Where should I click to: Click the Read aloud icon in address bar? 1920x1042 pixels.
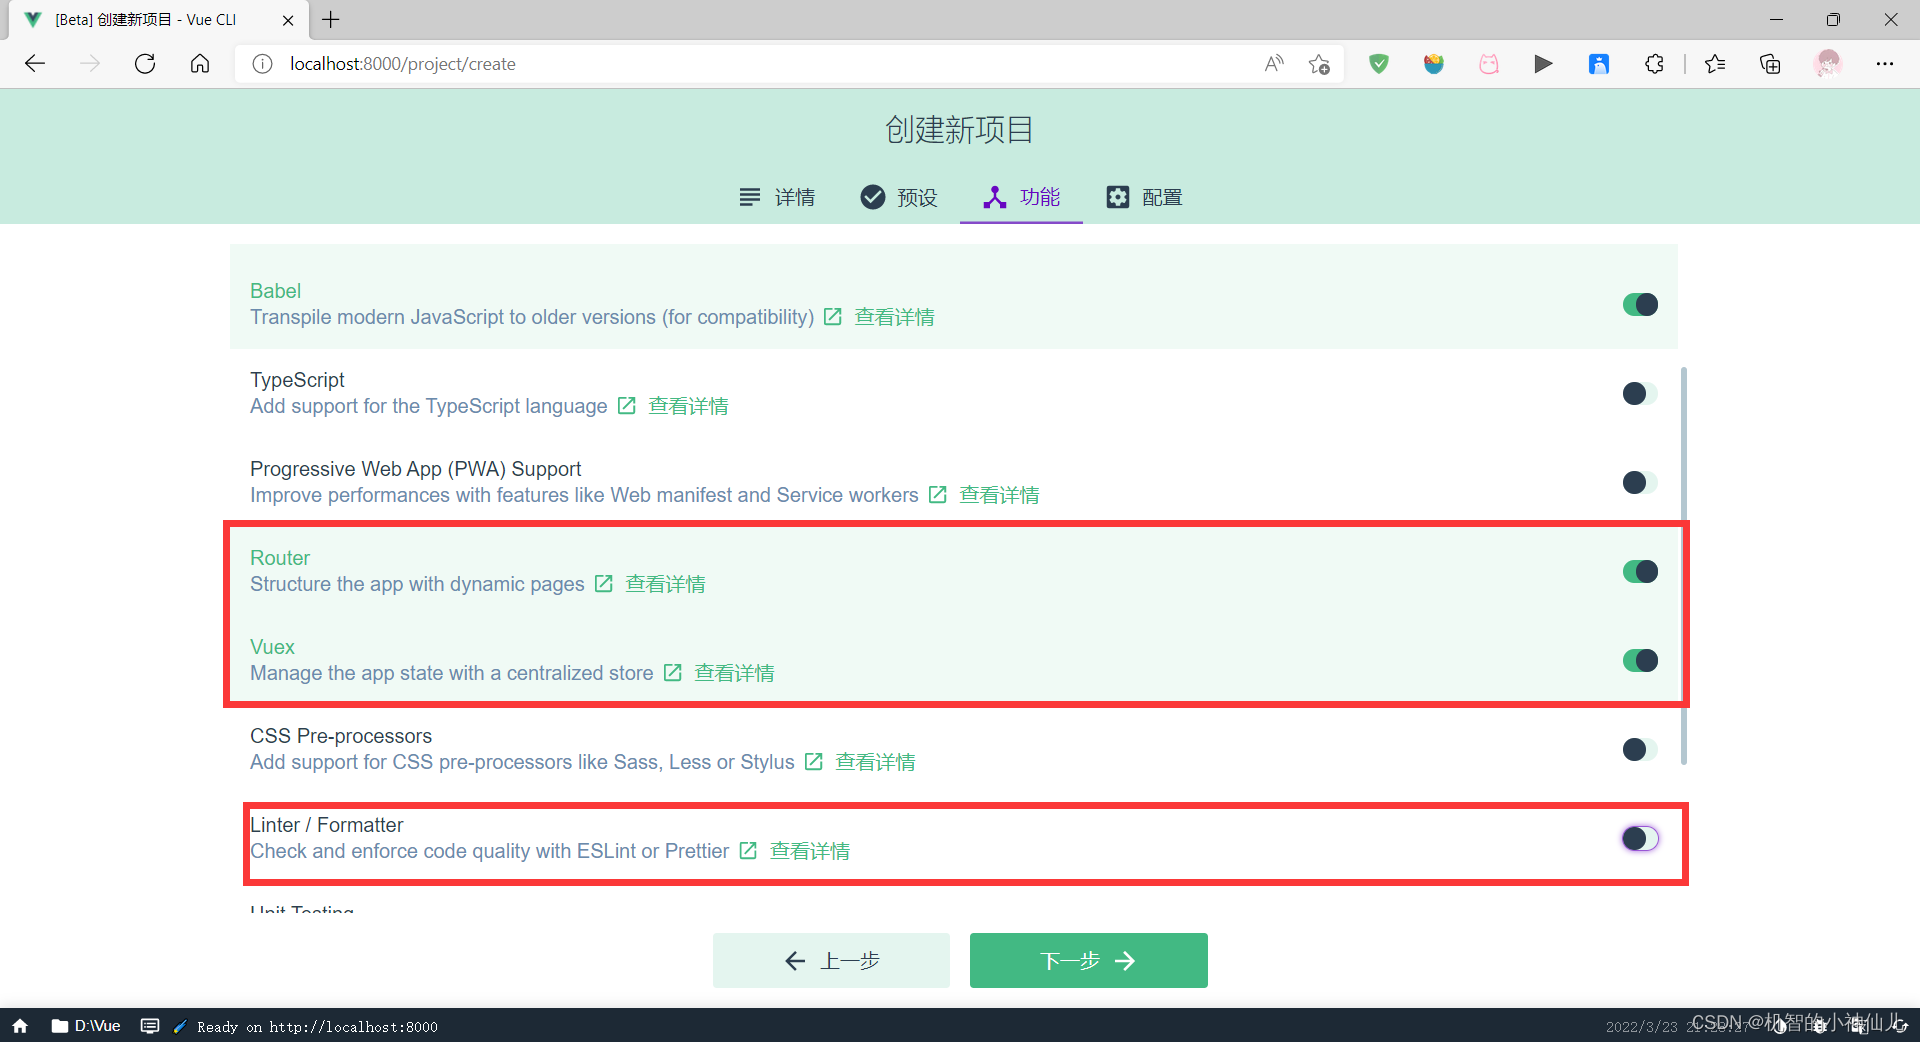pos(1274,64)
